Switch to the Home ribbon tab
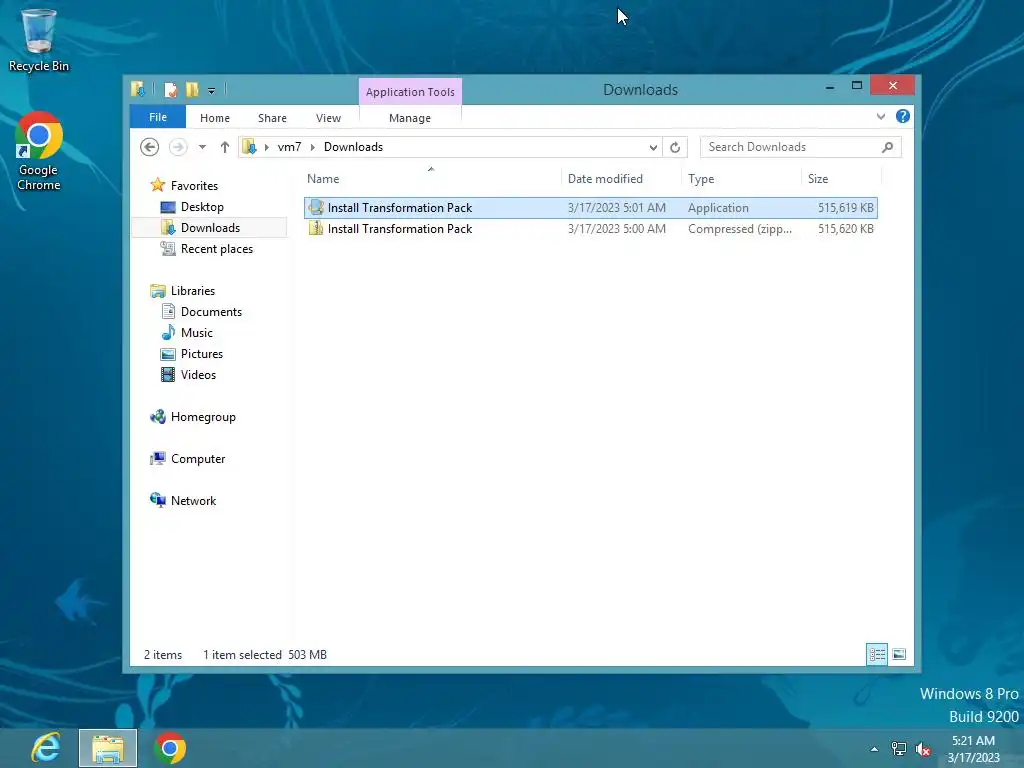Viewport: 1024px width, 768px height. (215, 118)
